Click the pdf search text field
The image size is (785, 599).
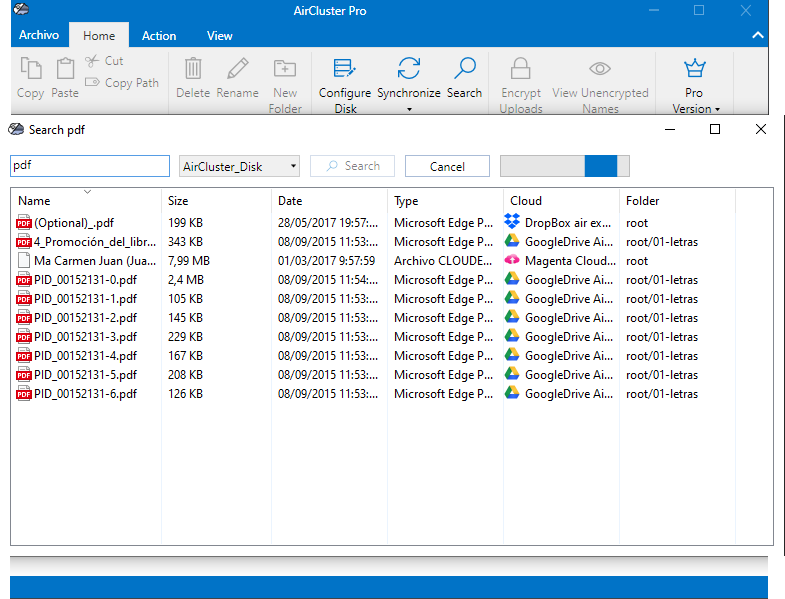pyautogui.click(x=90, y=166)
